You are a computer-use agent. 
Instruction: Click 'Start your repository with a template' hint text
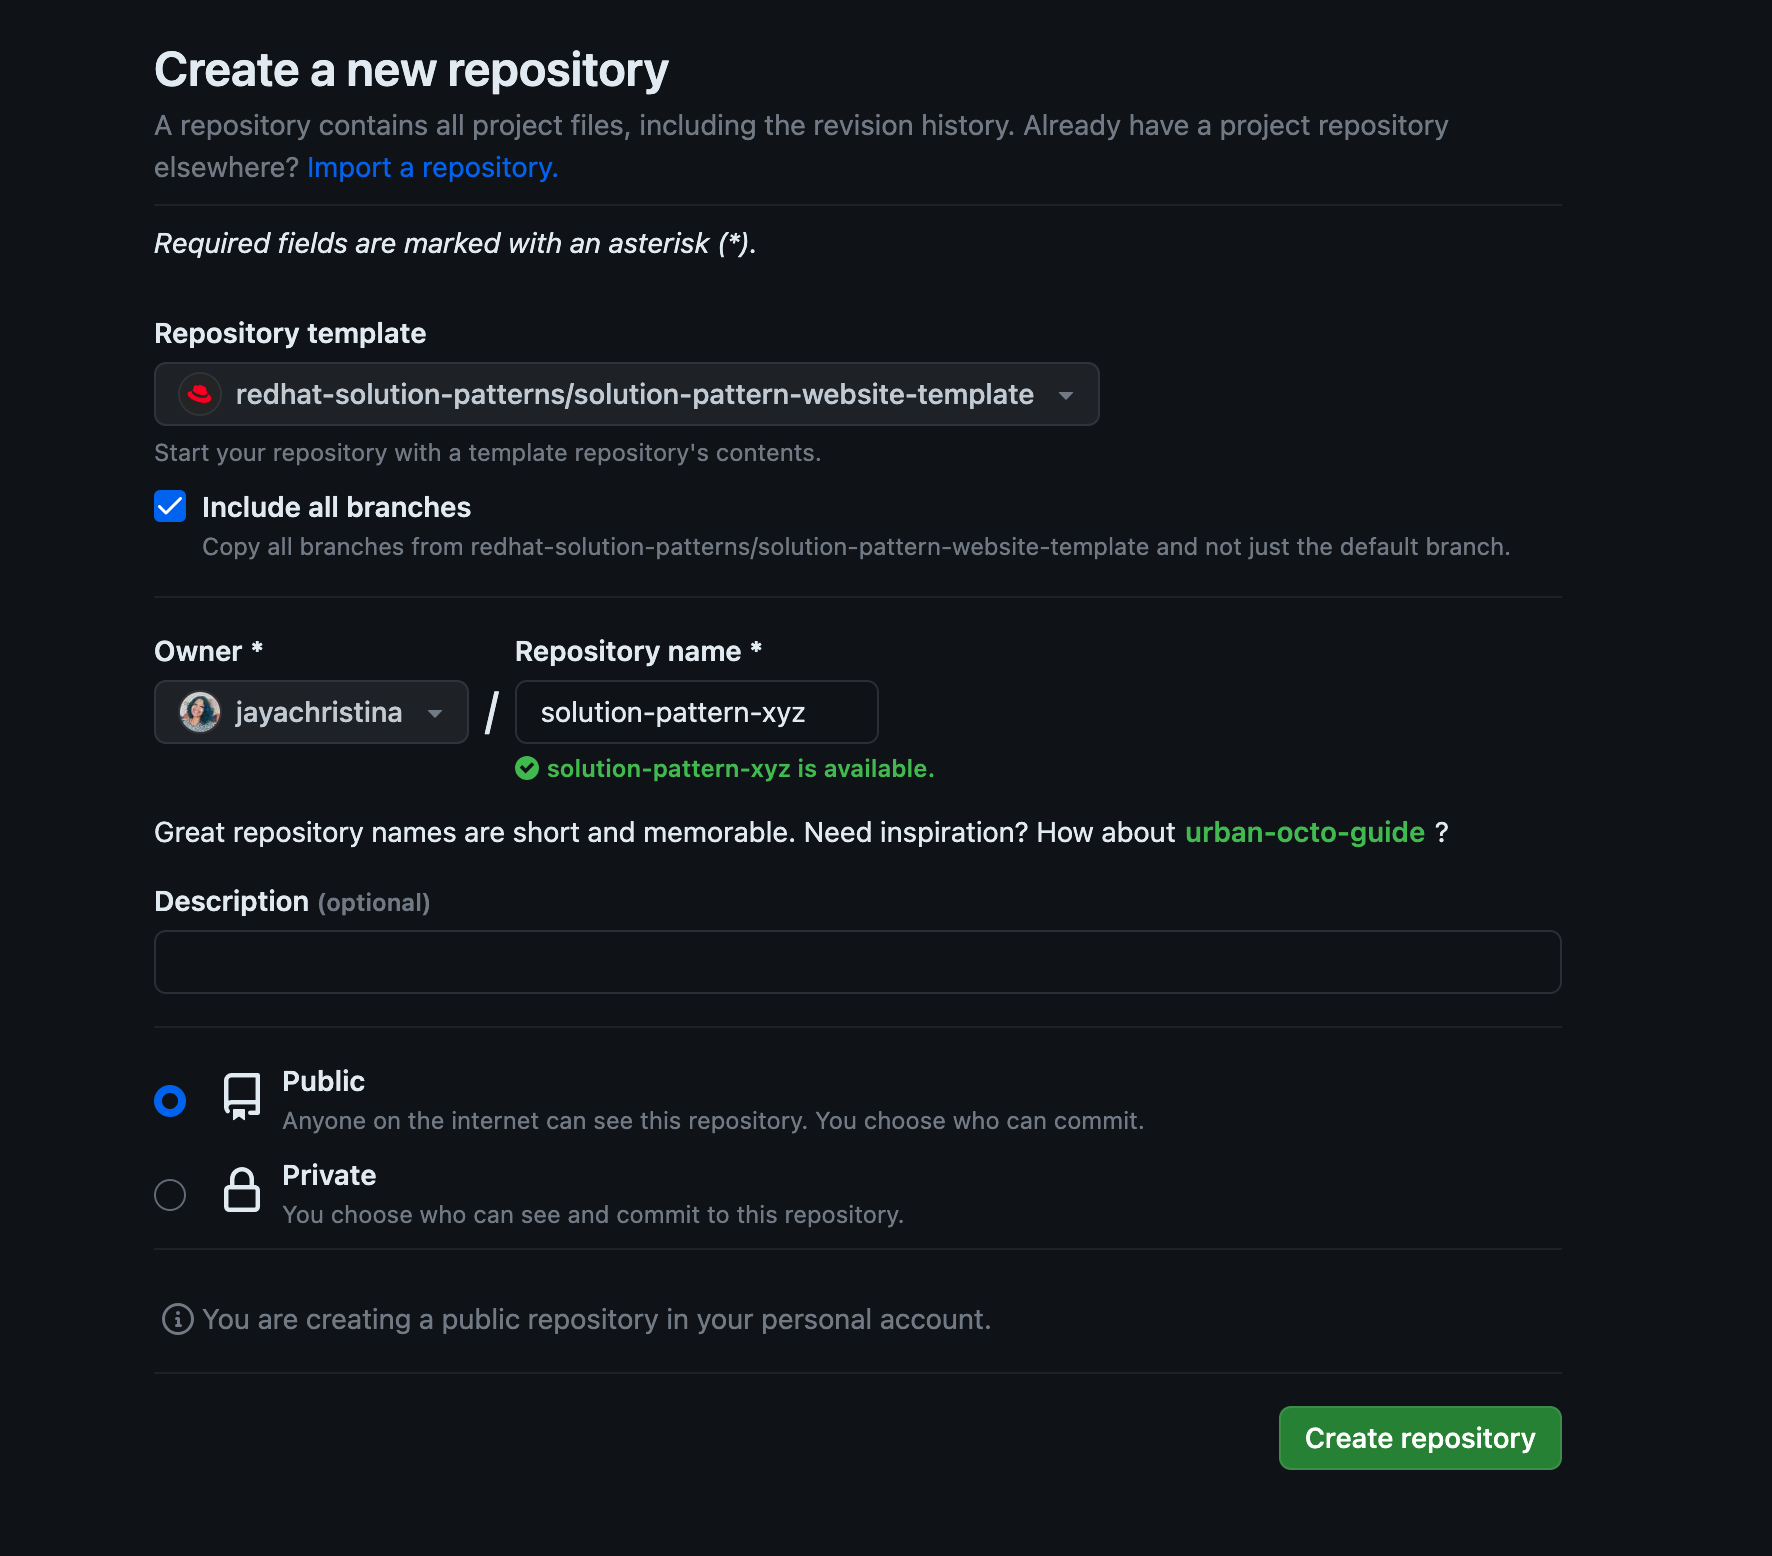coord(487,453)
